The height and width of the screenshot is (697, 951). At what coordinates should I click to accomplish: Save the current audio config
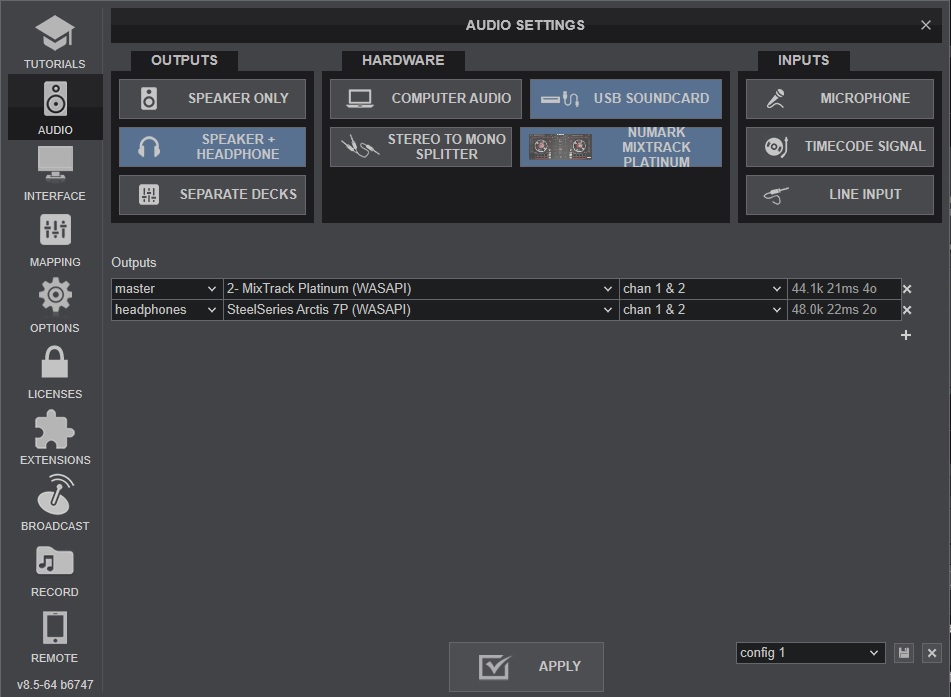tap(904, 653)
